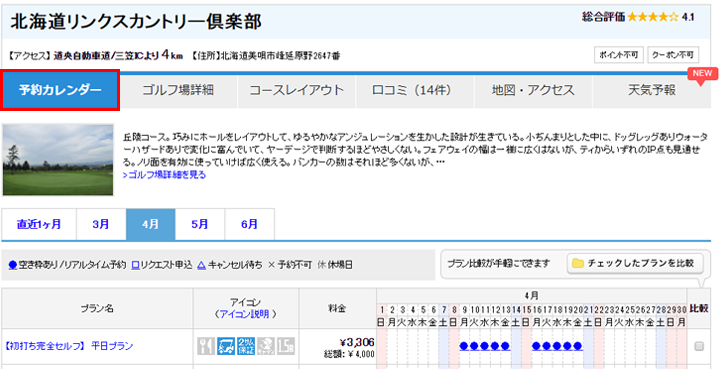
Task: Click the プラン名 column header
Action: (97, 308)
